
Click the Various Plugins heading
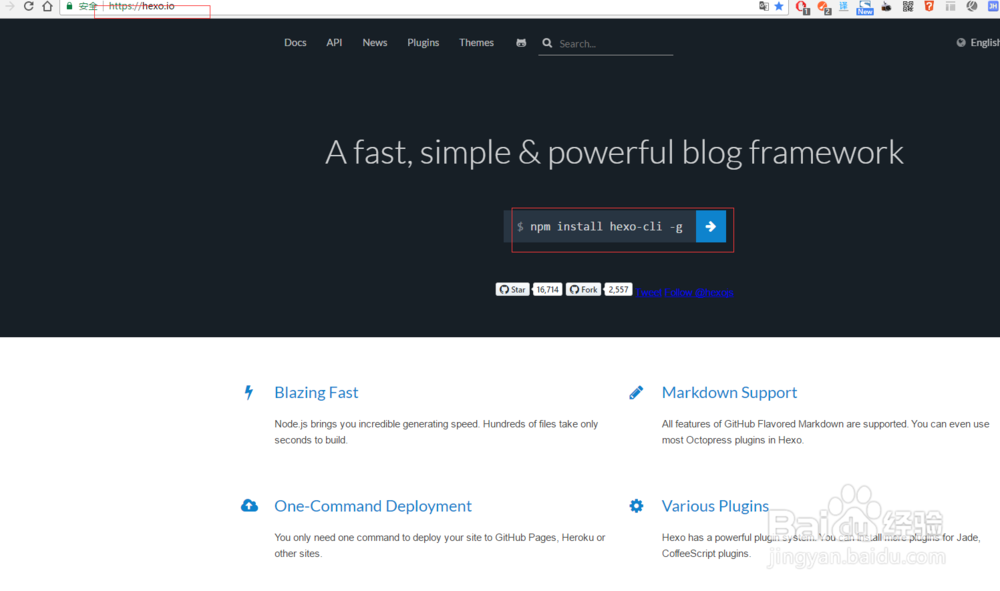(715, 506)
